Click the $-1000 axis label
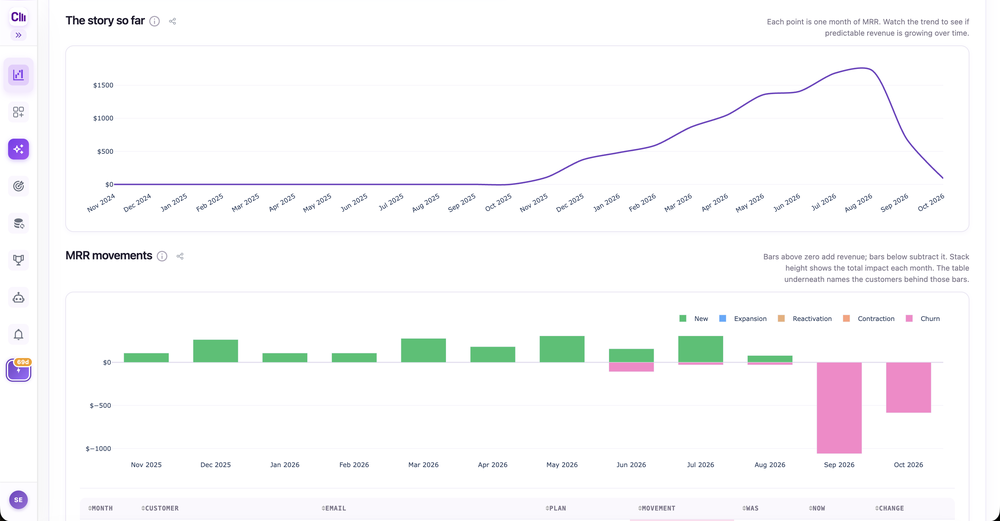The height and width of the screenshot is (521, 1000). pos(98,448)
